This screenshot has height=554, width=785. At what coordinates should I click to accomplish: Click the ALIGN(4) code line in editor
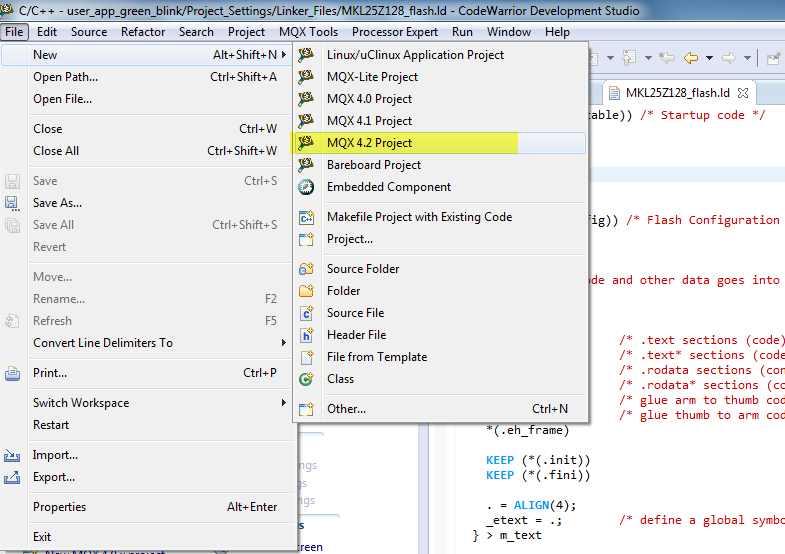tap(531, 505)
